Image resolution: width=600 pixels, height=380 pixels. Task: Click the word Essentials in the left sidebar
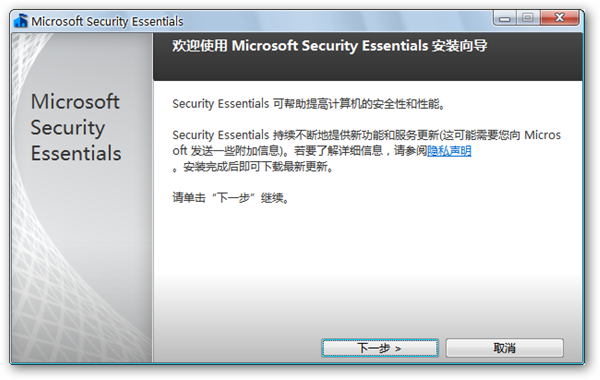pos(76,153)
